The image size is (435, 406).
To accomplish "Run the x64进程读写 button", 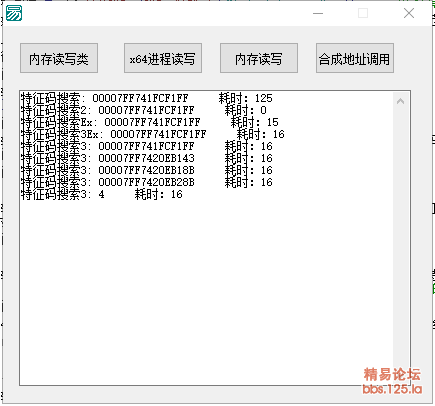I will coord(163,58).
